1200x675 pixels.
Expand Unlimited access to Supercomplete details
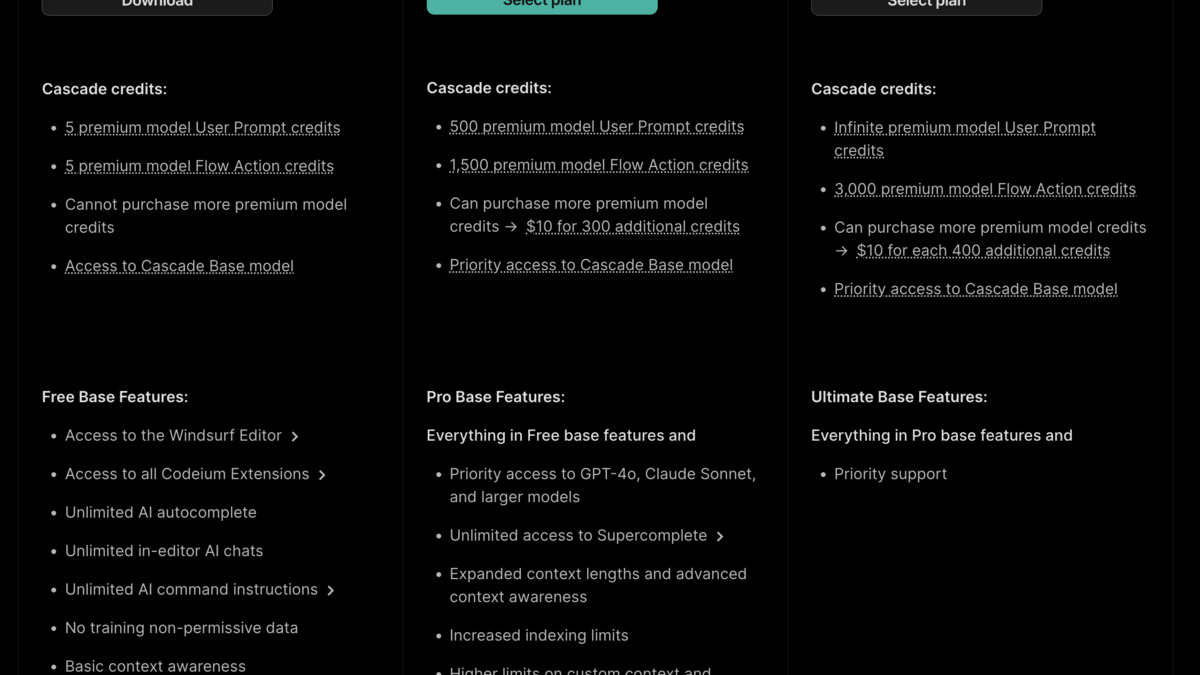(x=720, y=536)
